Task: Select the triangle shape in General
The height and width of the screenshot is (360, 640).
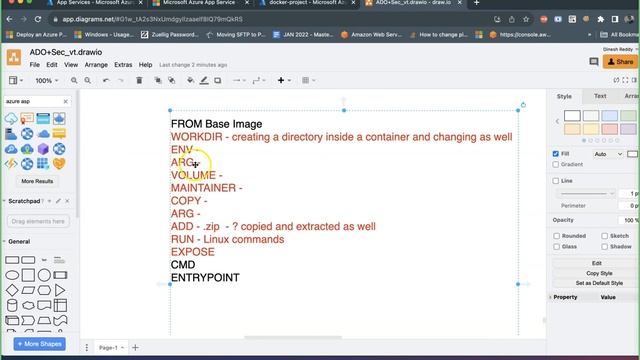Action: click(60, 290)
